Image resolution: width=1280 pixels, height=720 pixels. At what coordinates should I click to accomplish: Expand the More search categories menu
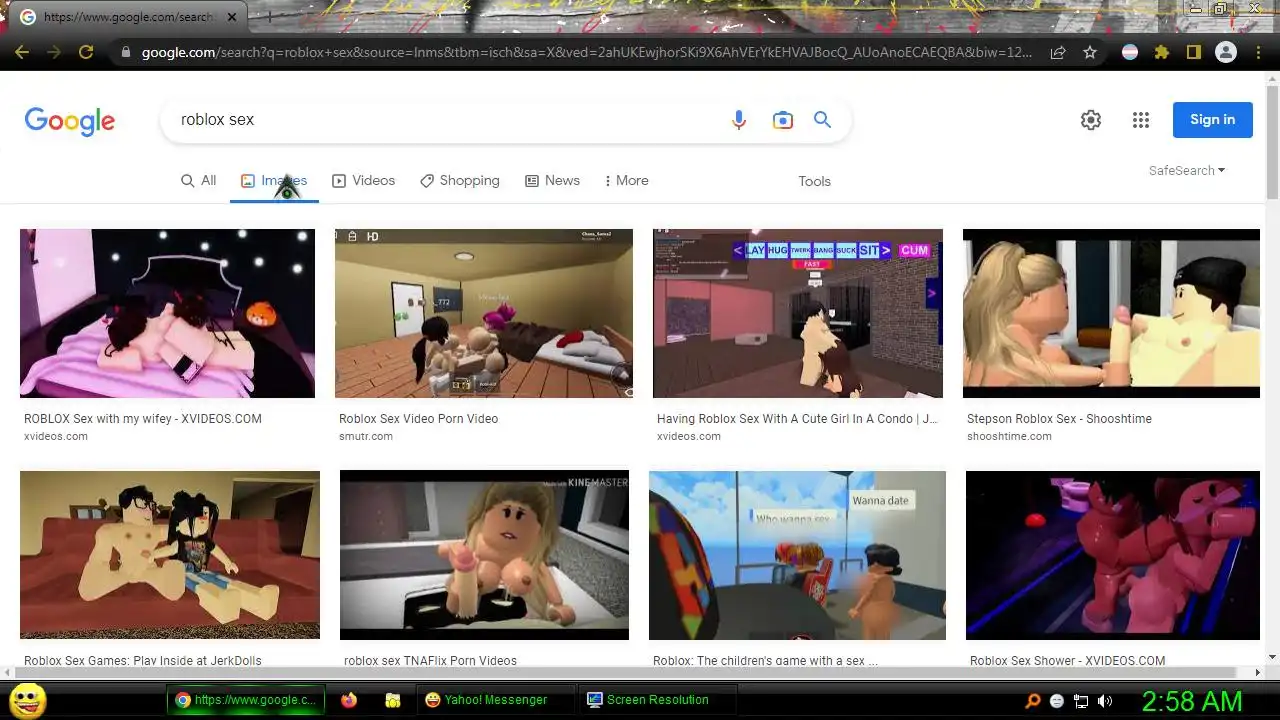point(627,180)
